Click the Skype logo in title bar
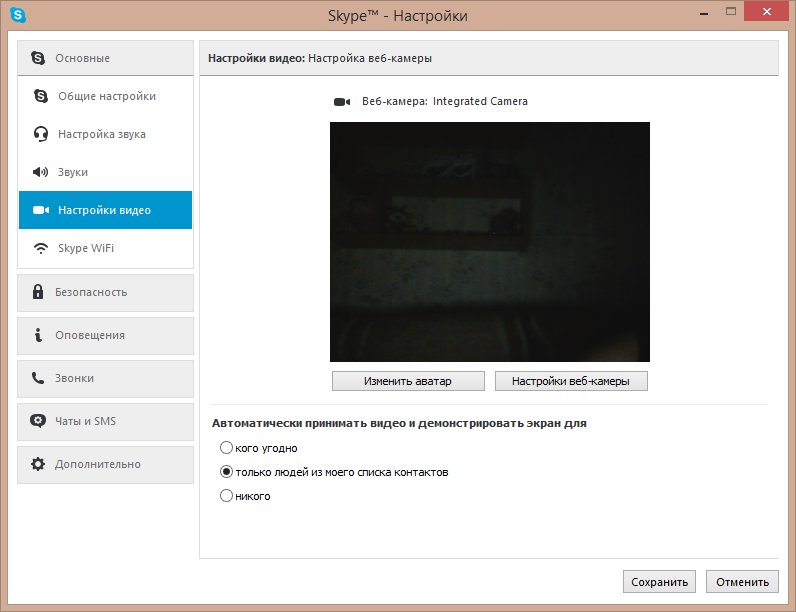The height and width of the screenshot is (612, 796). (18, 15)
